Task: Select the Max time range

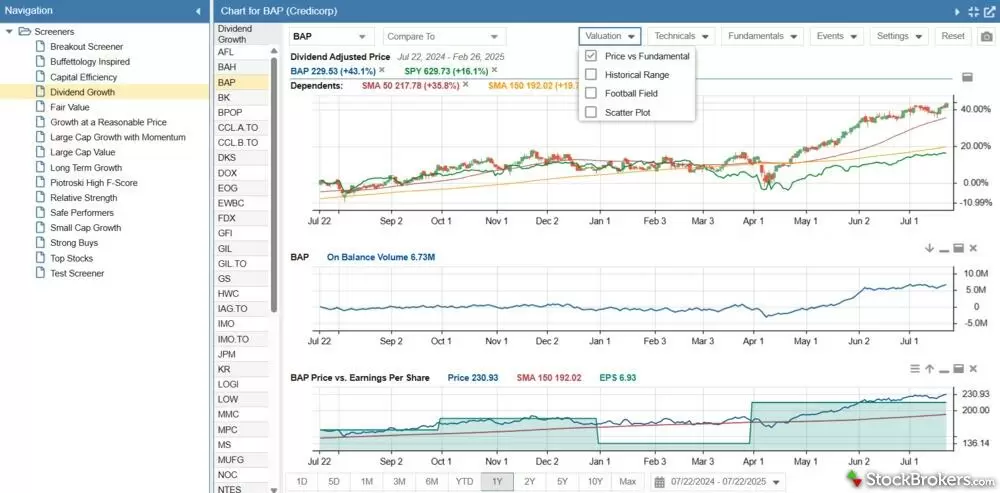Action: tap(628, 482)
